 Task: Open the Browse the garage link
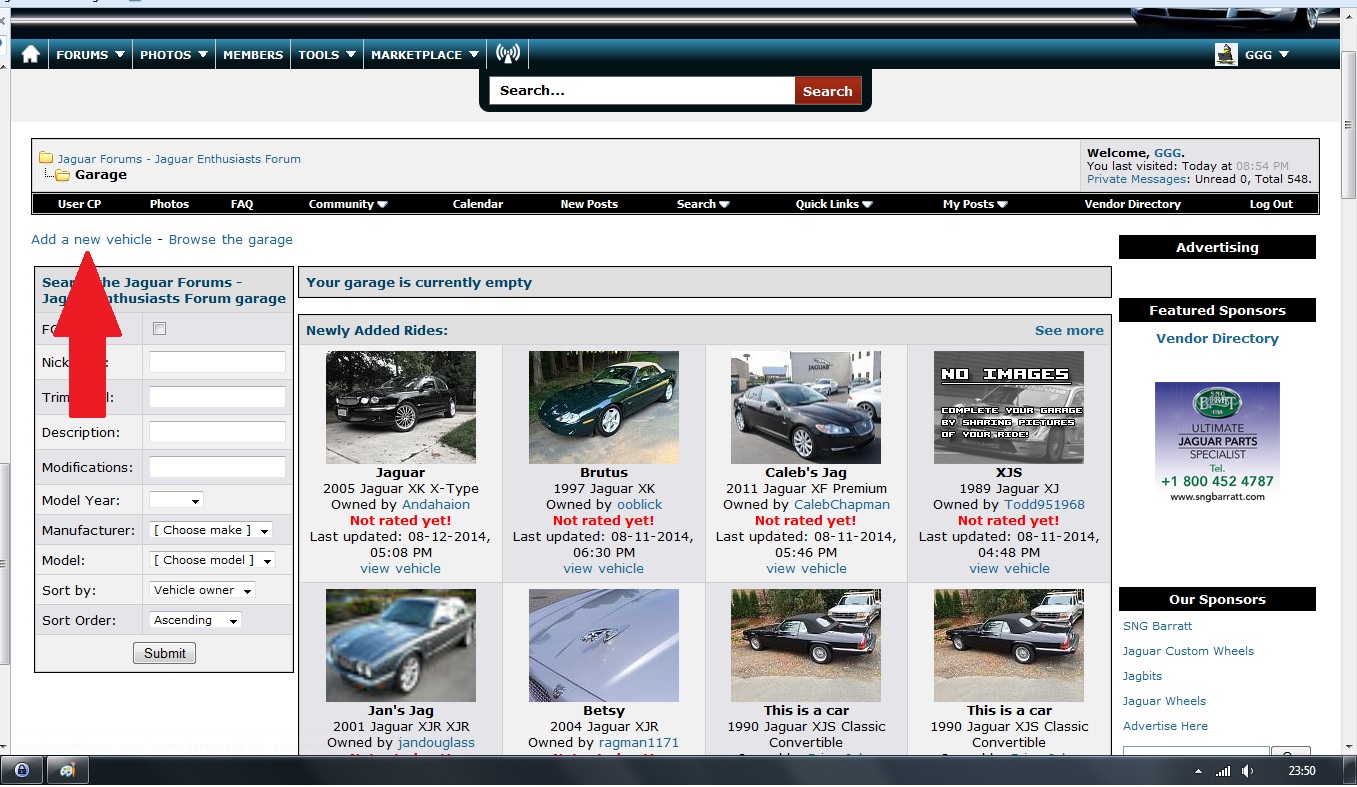point(230,240)
